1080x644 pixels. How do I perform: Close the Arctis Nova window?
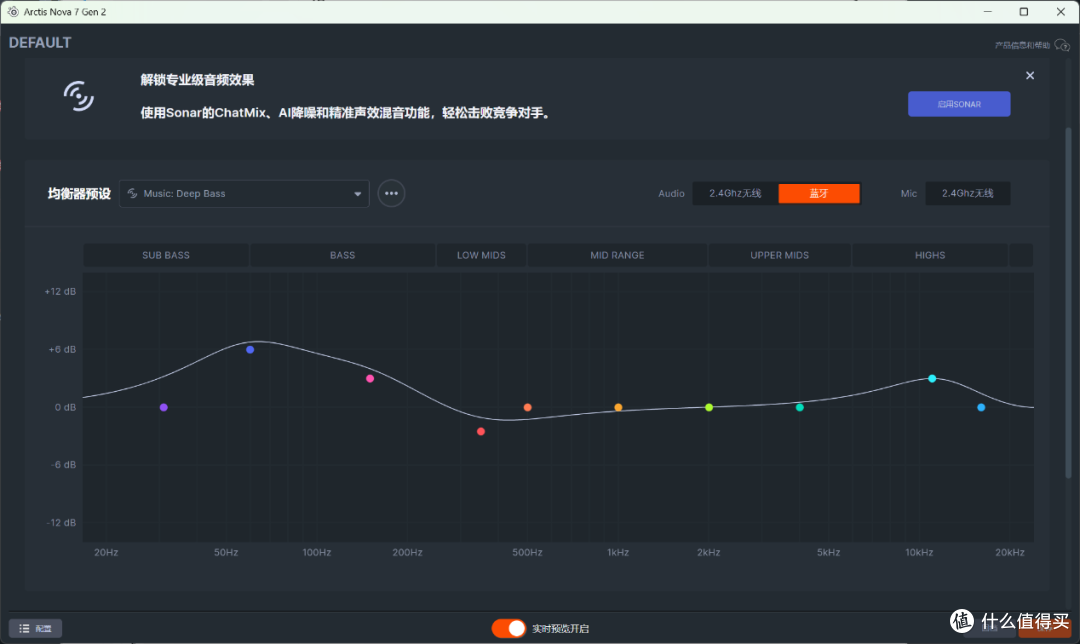click(1061, 12)
